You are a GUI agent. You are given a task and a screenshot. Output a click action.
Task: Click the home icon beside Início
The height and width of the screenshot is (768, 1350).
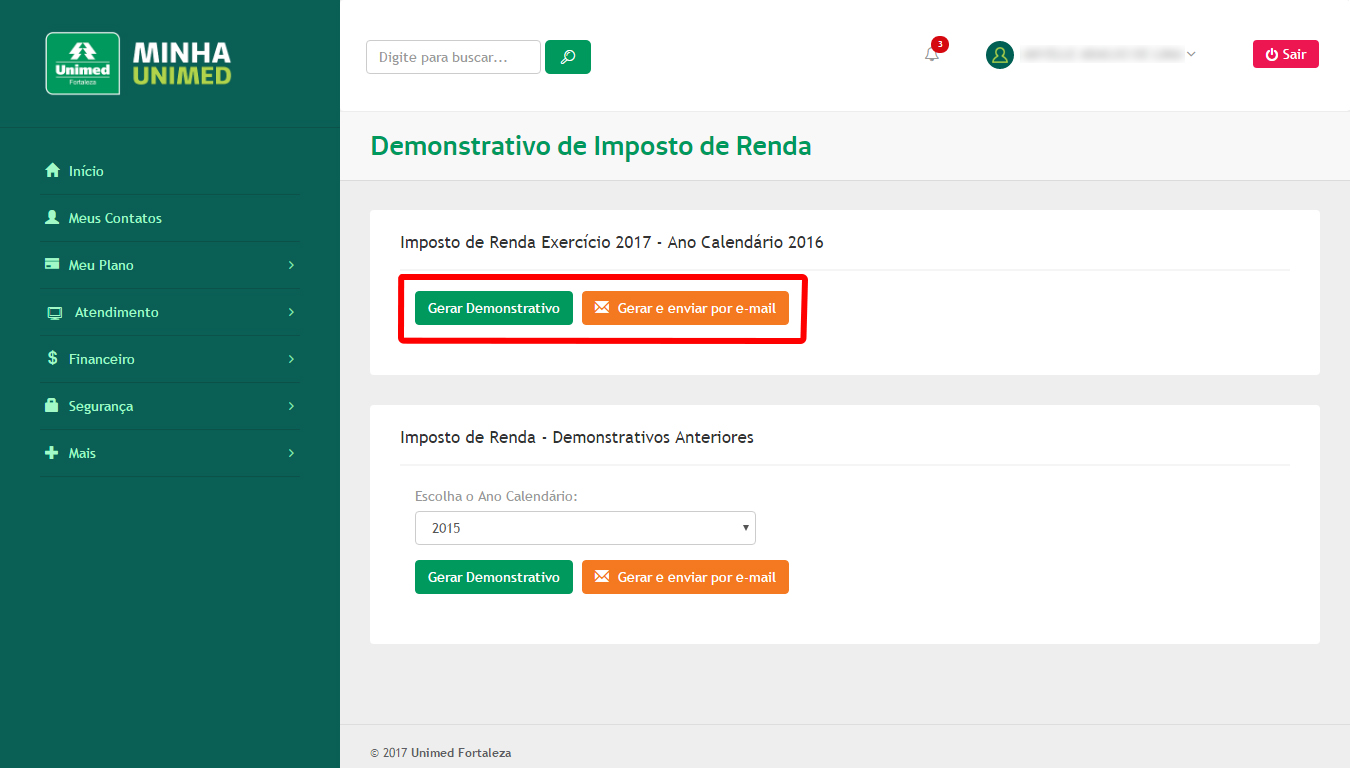click(x=53, y=171)
